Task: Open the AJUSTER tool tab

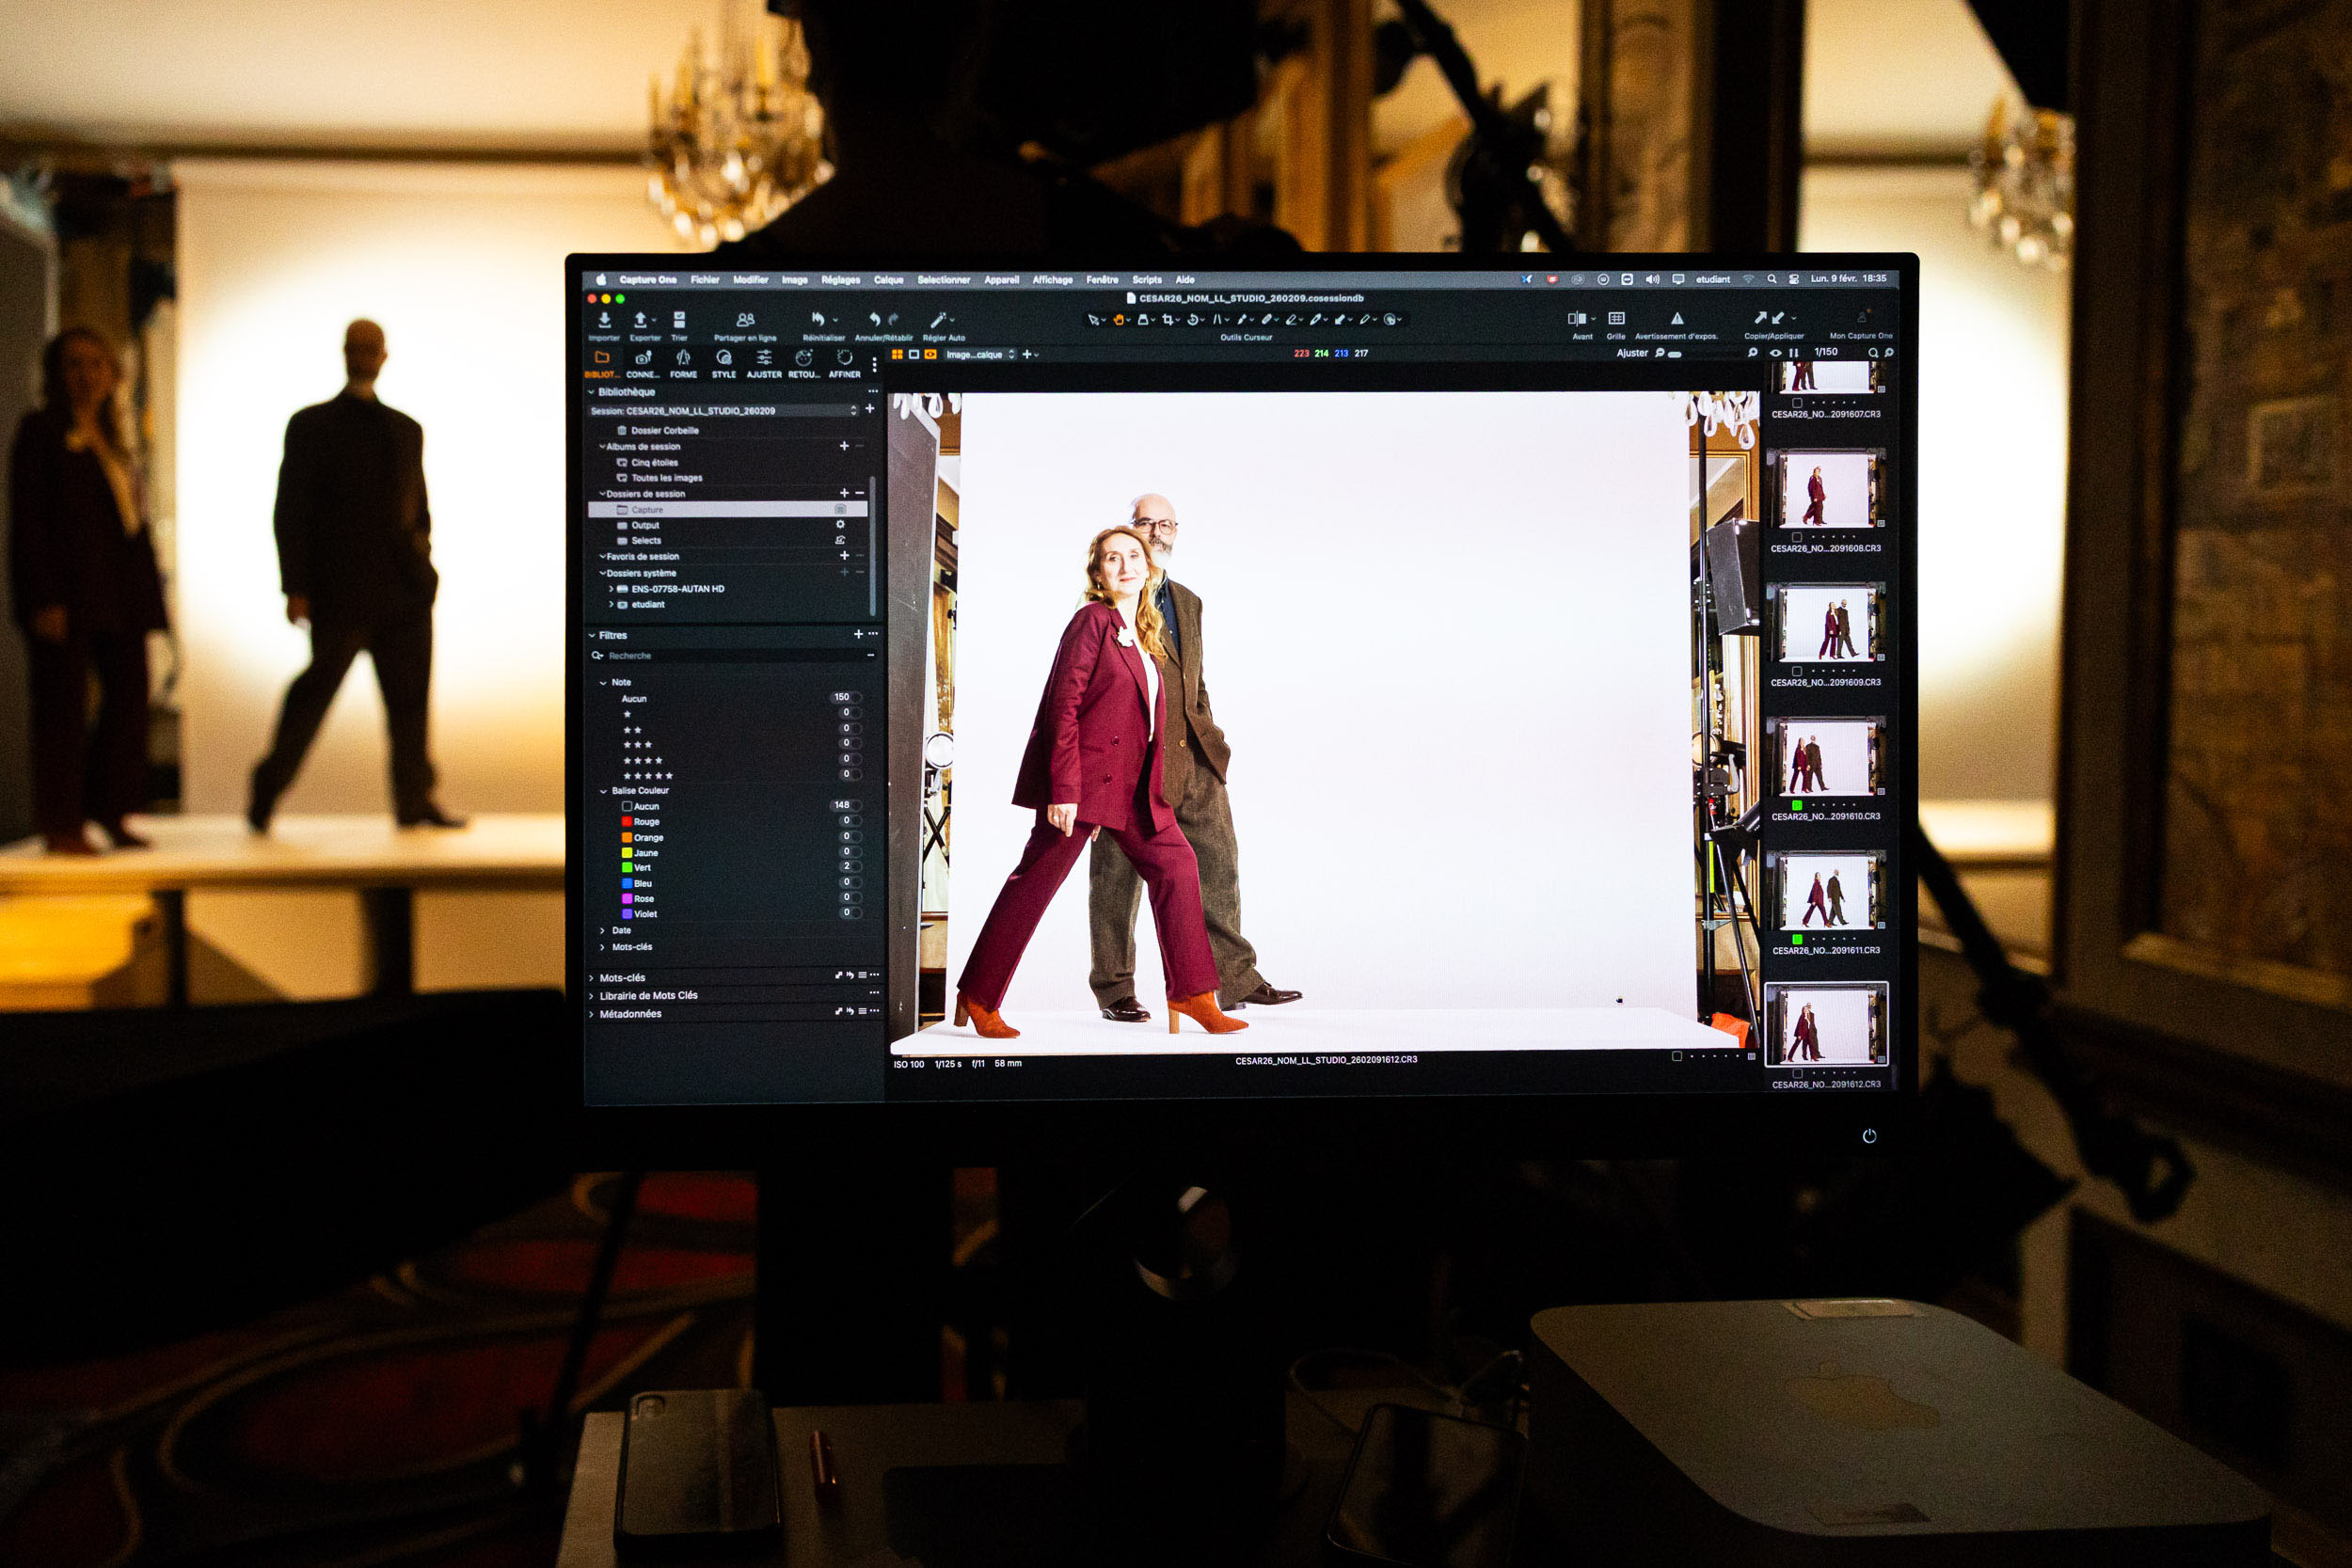Action: tap(764, 359)
